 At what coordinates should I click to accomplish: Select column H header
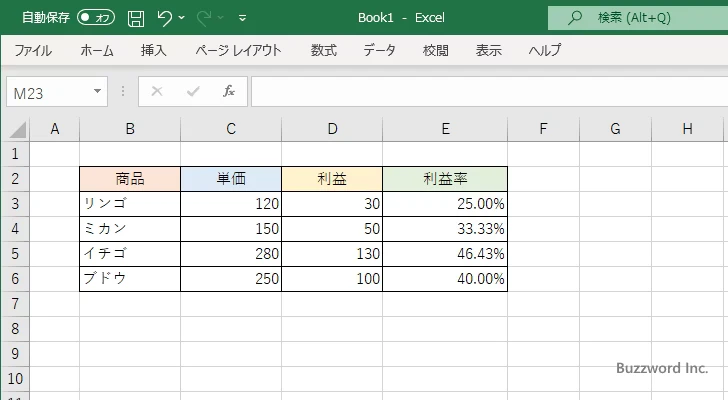click(688, 129)
